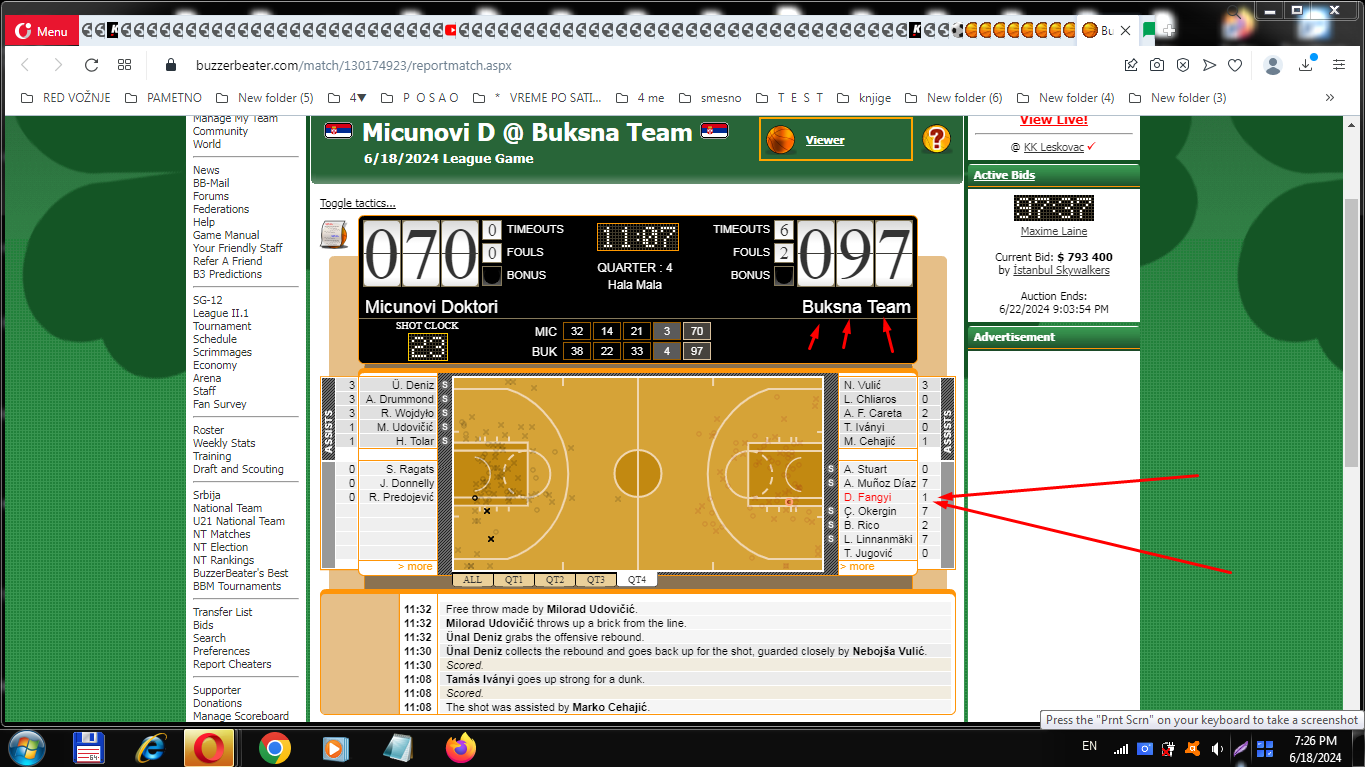Select player N. Vulić in roster

[x=863, y=385]
